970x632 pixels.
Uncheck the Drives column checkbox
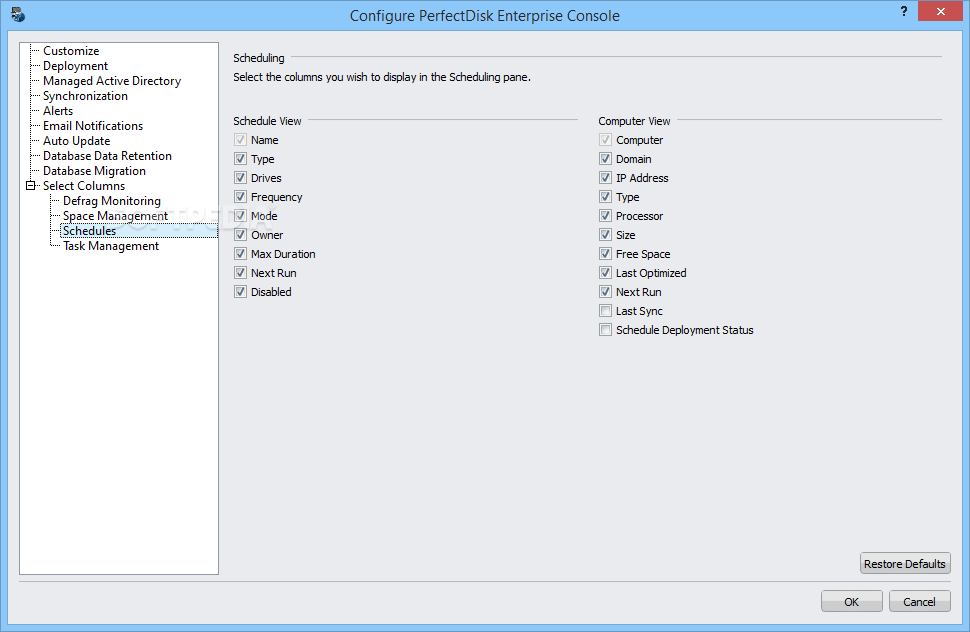tap(241, 178)
